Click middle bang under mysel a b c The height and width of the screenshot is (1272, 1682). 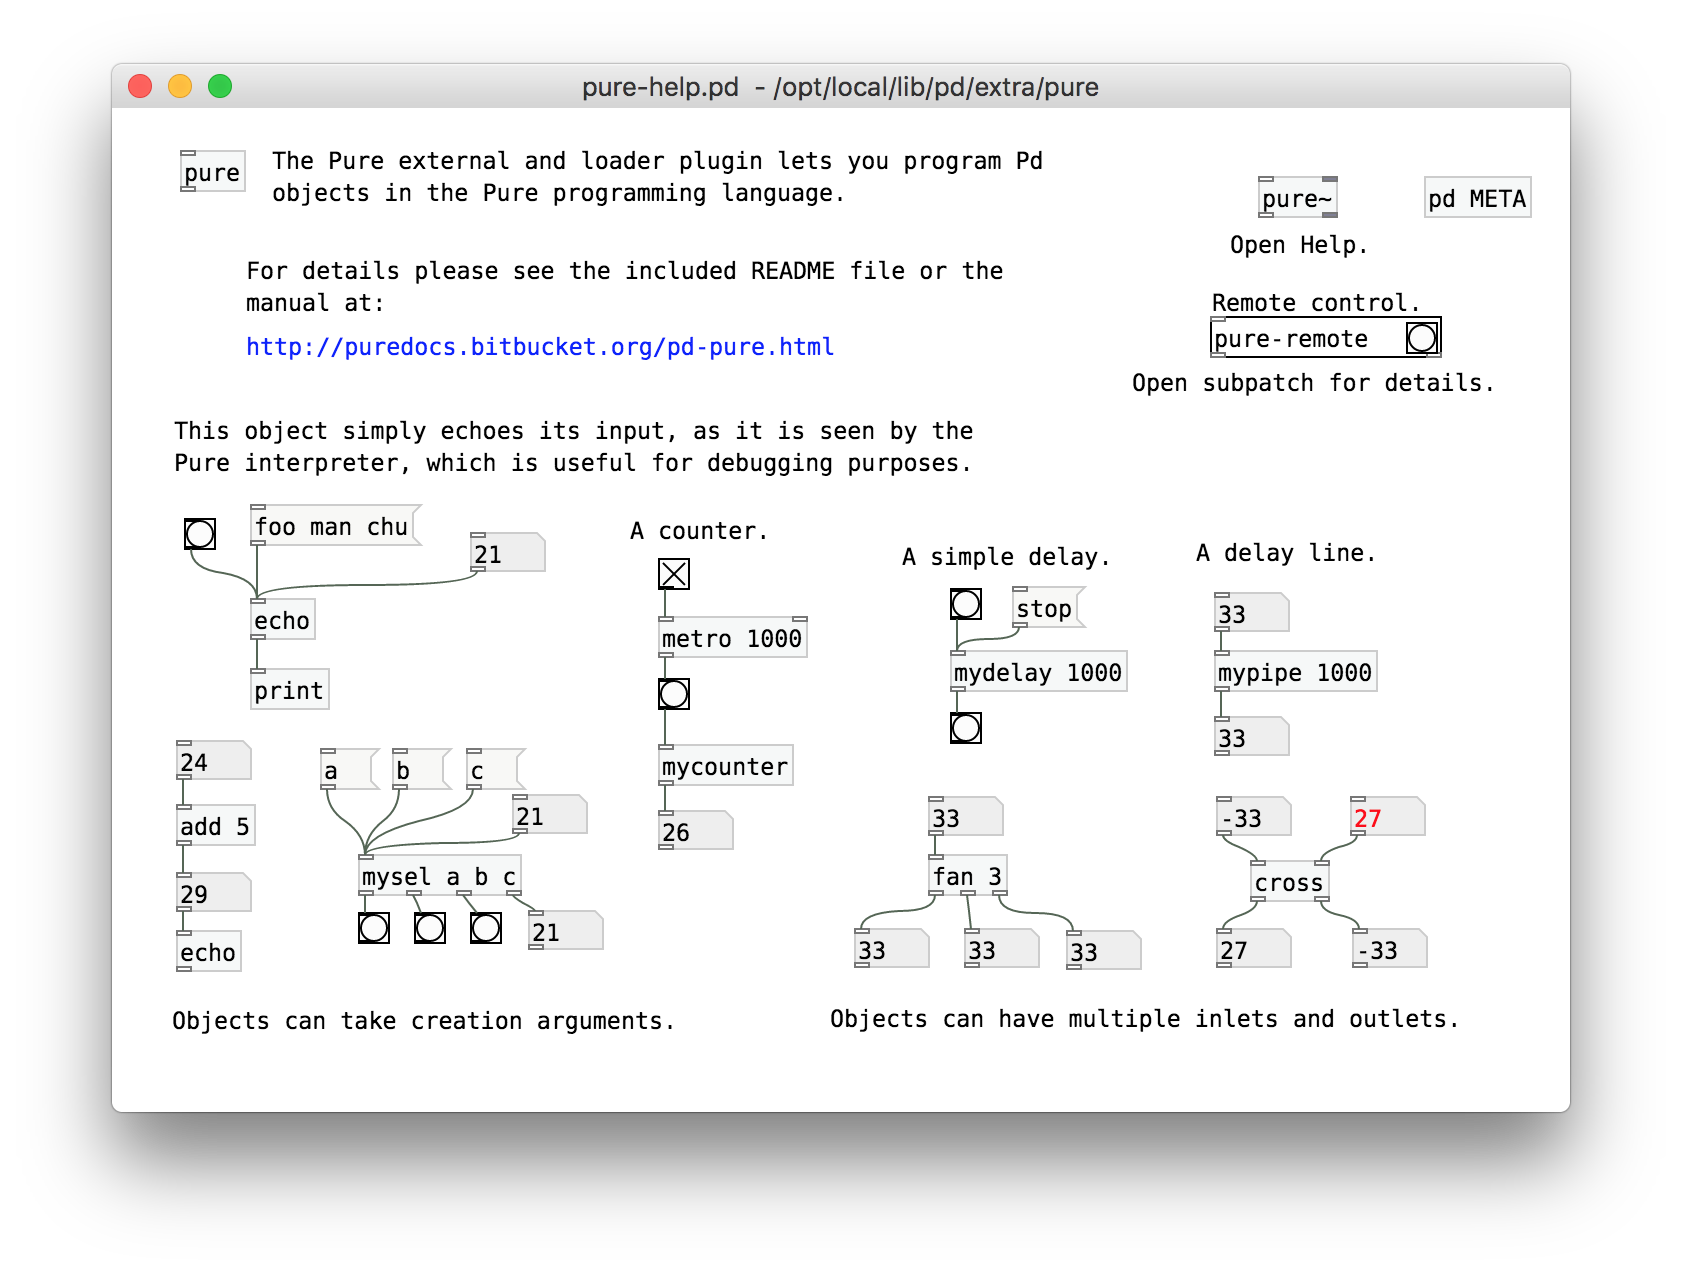430,928
